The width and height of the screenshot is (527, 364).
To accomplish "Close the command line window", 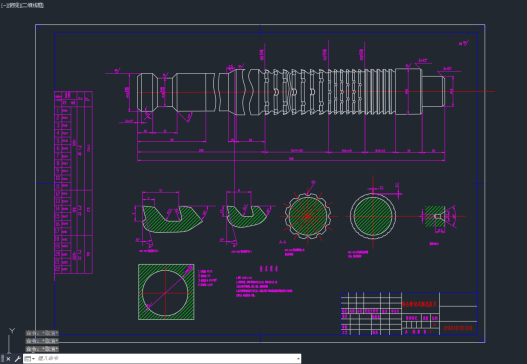I will [8, 359].
